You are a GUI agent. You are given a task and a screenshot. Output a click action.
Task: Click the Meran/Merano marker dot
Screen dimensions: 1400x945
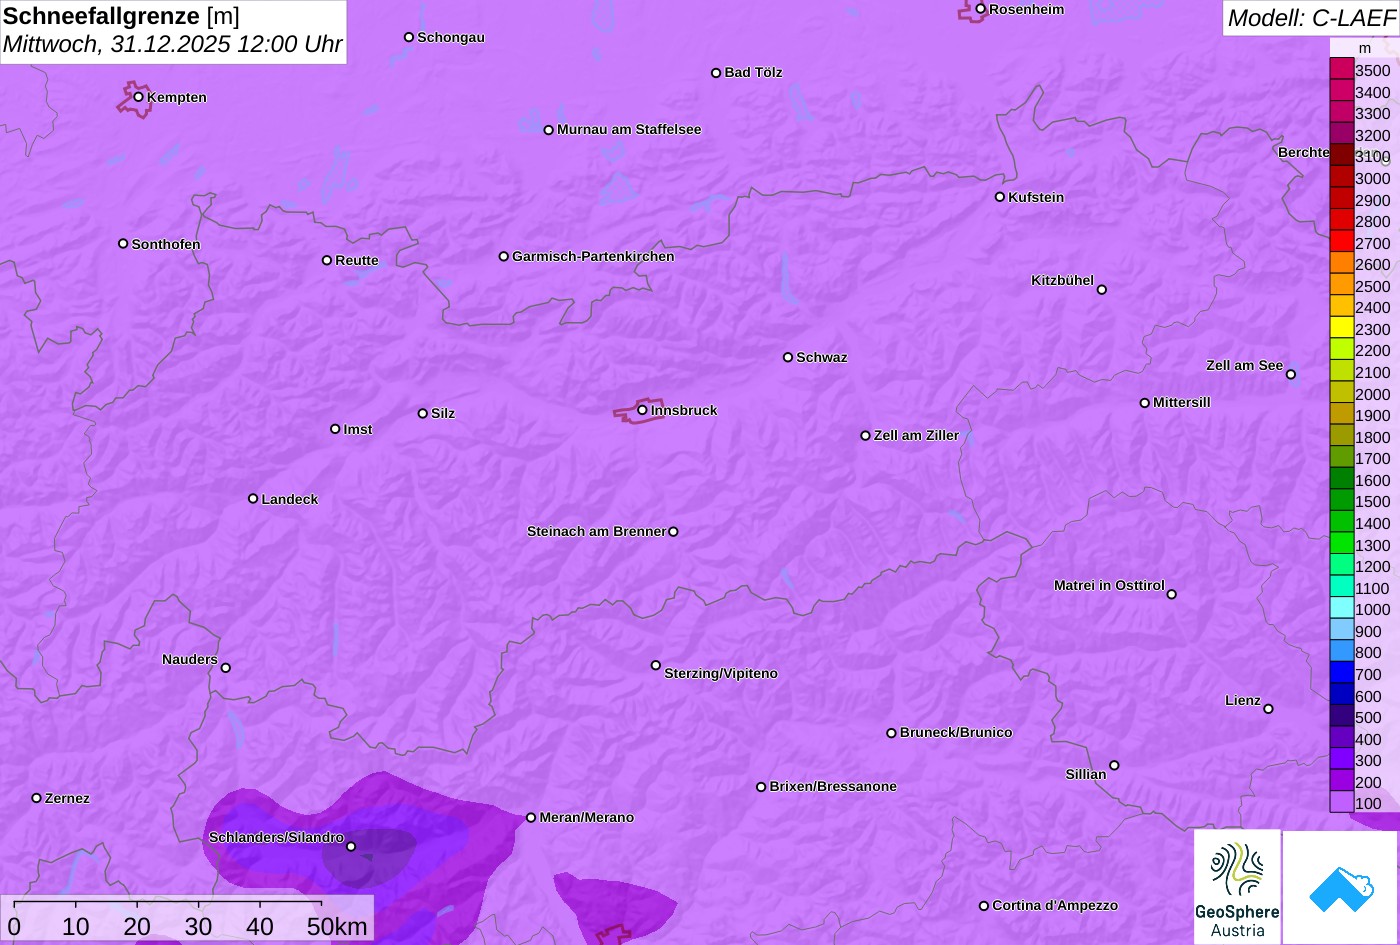[531, 818]
